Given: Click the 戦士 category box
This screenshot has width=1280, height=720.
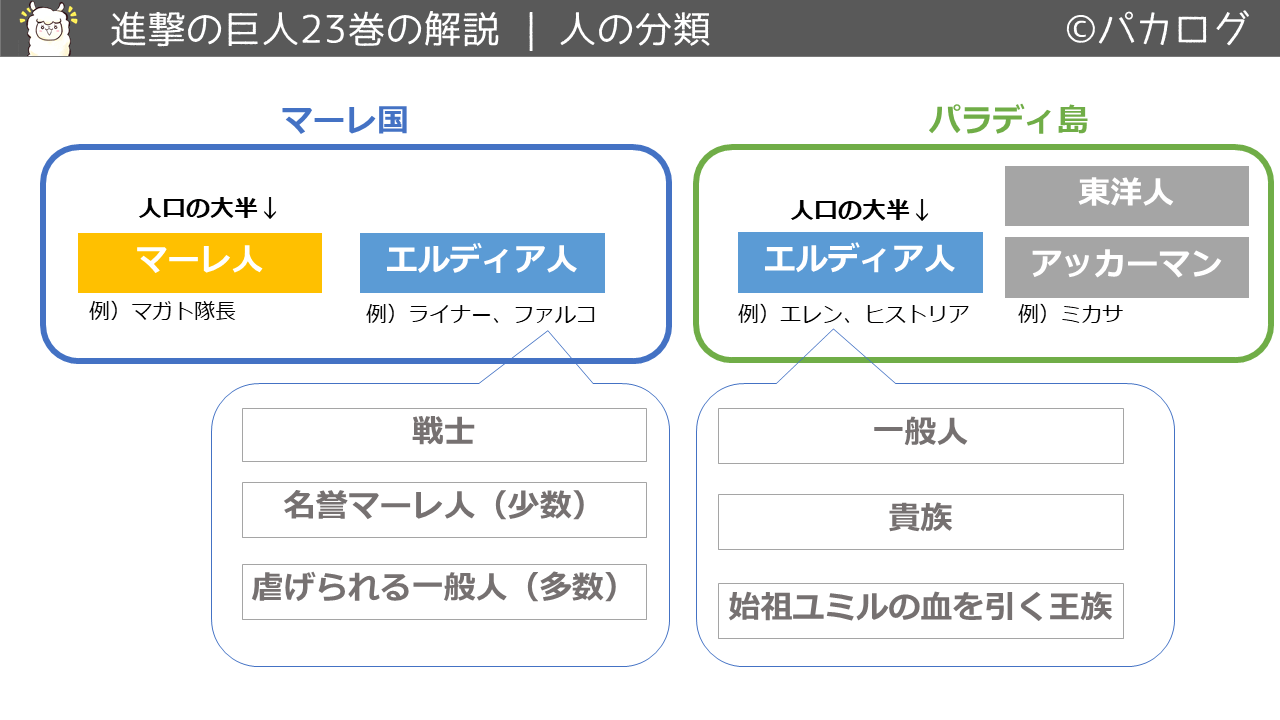Looking at the screenshot, I should pyautogui.click(x=444, y=434).
